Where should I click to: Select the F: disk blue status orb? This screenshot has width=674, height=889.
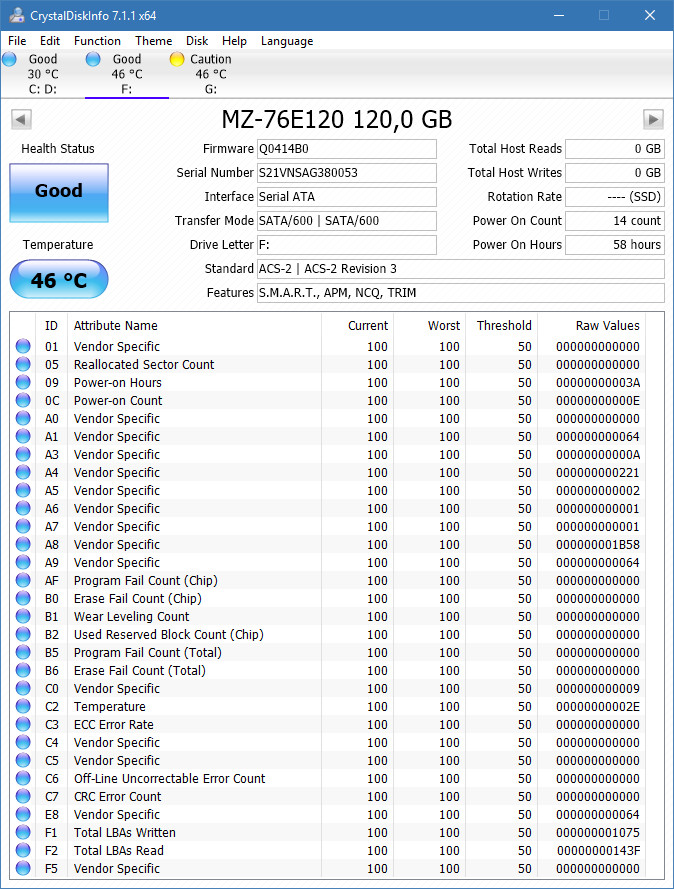point(93,59)
